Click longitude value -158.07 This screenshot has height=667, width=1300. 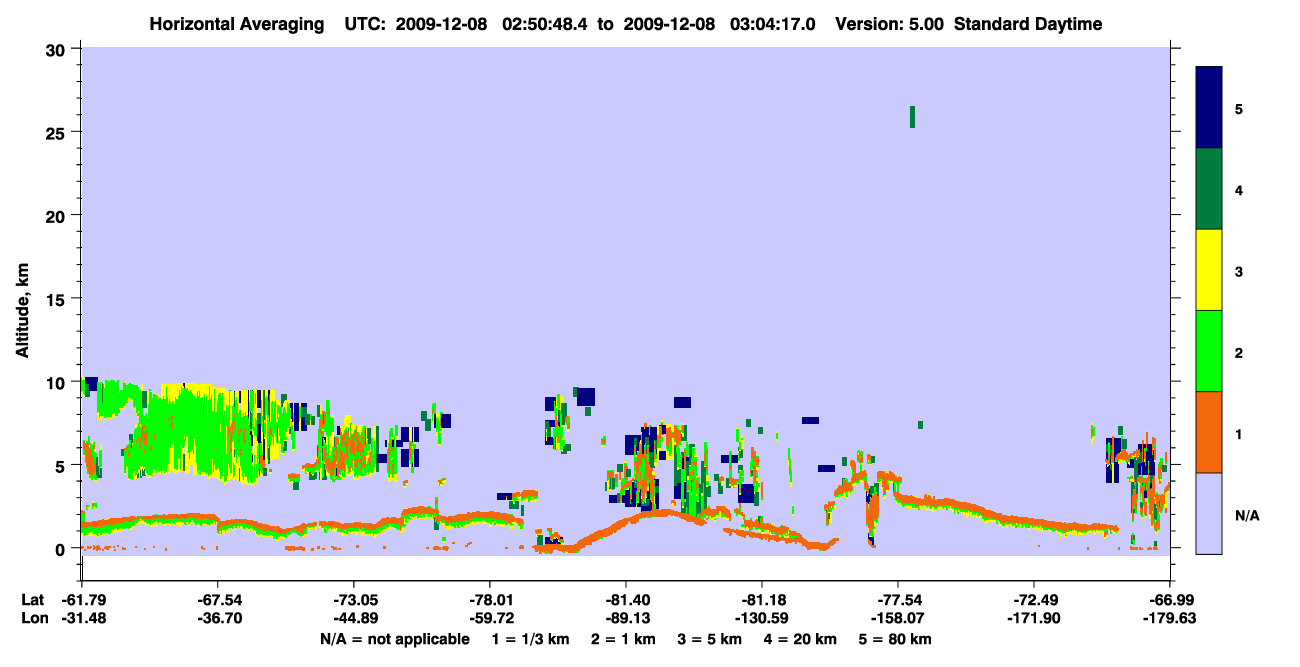[897, 618]
